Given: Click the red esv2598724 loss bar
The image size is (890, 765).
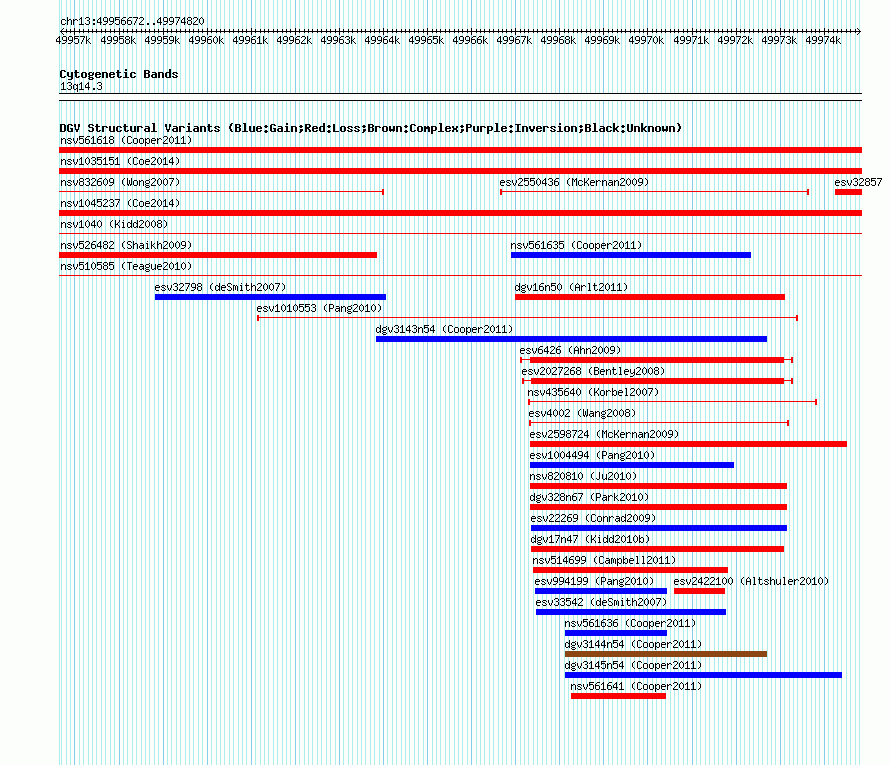Looking at the screenshot, I should 688,444.
